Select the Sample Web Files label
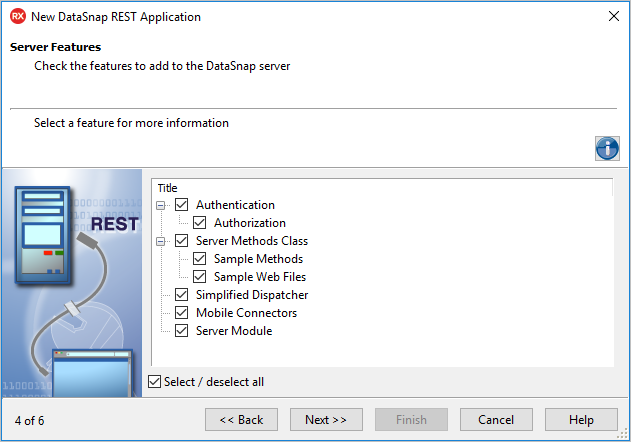The height and width of the screenshot is (442, 631). tap(260, 277)
